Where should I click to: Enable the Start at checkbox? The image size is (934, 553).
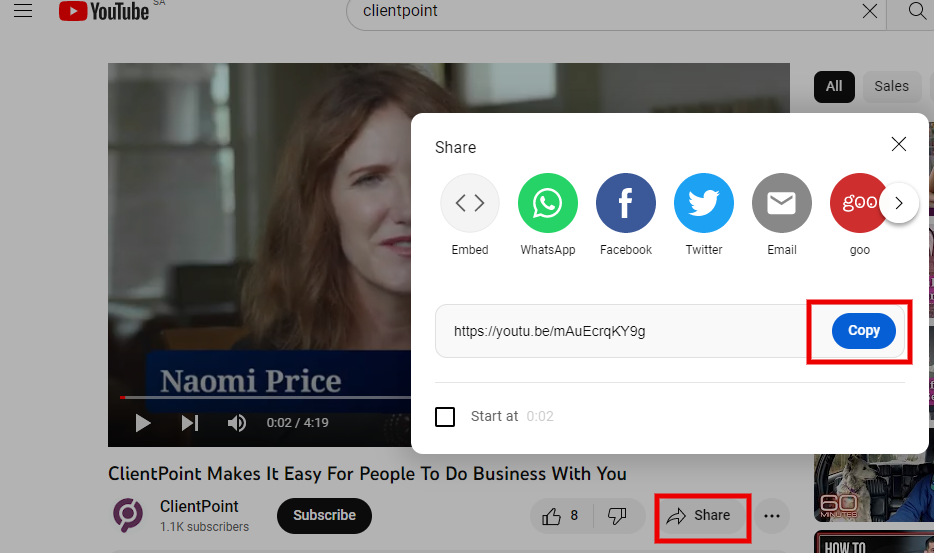[445, 417]
